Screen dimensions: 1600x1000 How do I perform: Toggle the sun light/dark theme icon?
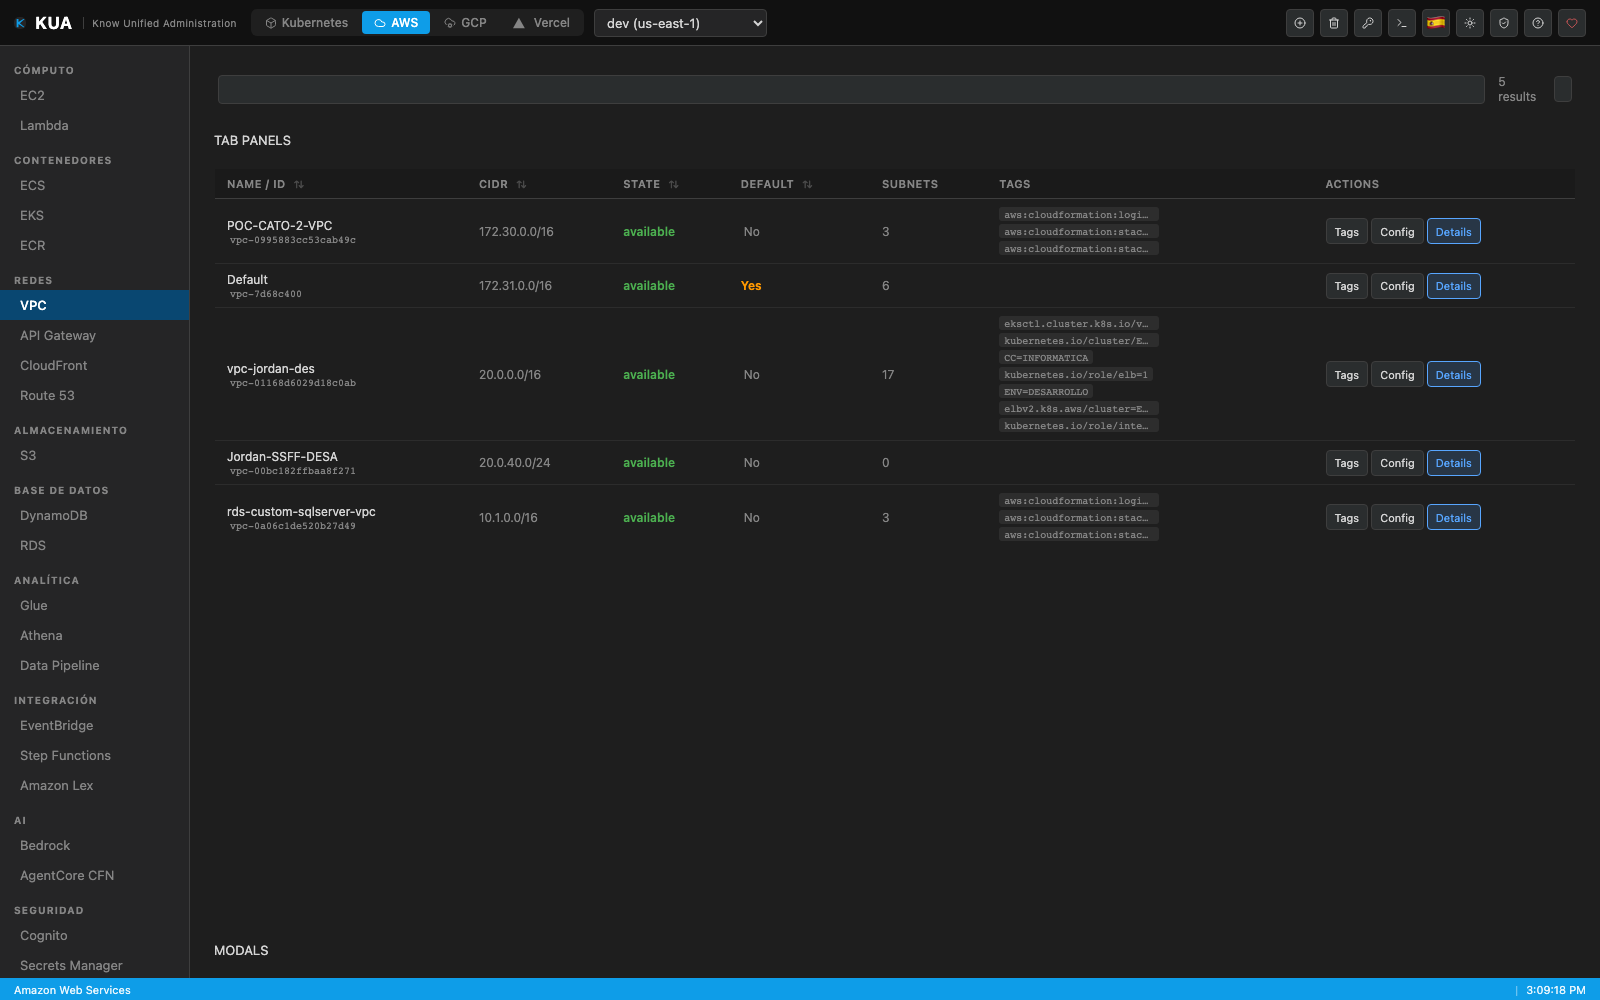click(1470, 23)
